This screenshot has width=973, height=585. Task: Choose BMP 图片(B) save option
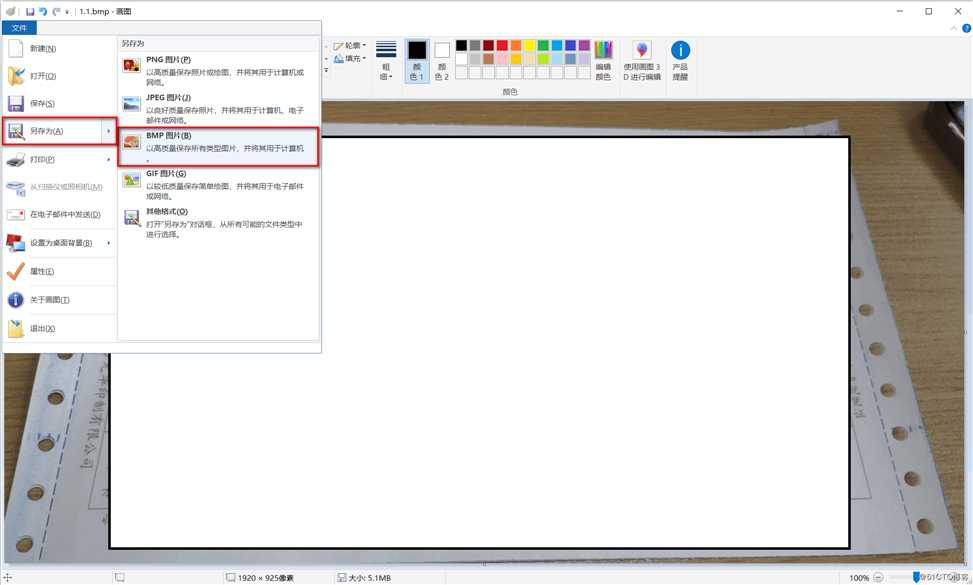tap(218, 147)
